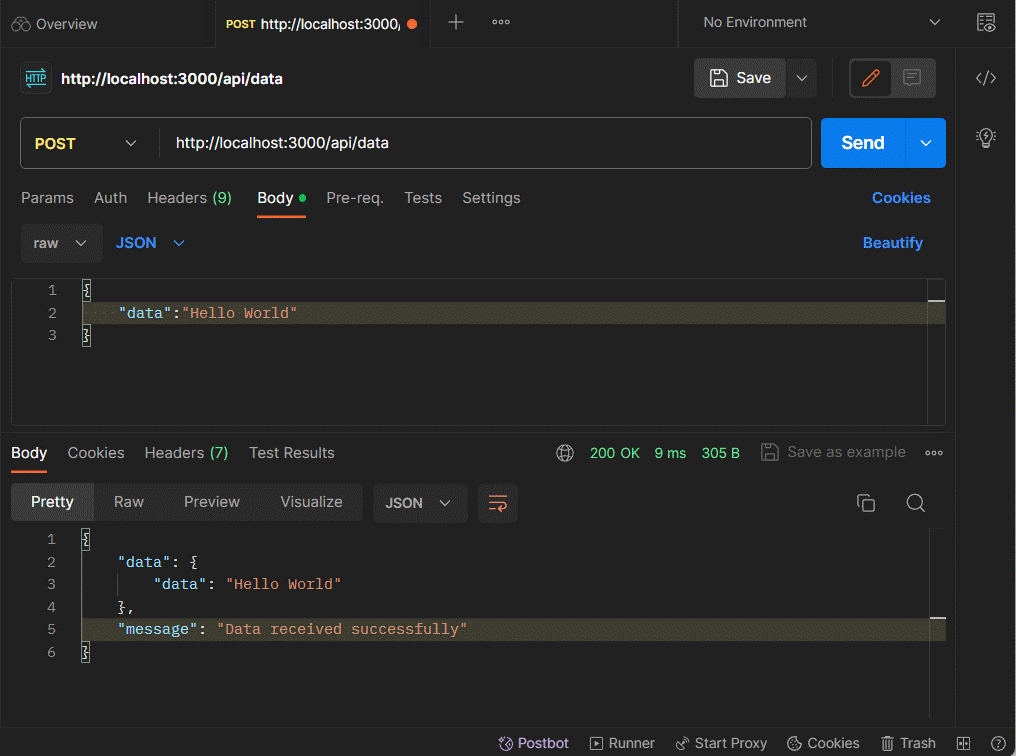Viewport: 1016px width, 756px height.
Task: Search the response with magnifier icon
Action: point(915,503)
